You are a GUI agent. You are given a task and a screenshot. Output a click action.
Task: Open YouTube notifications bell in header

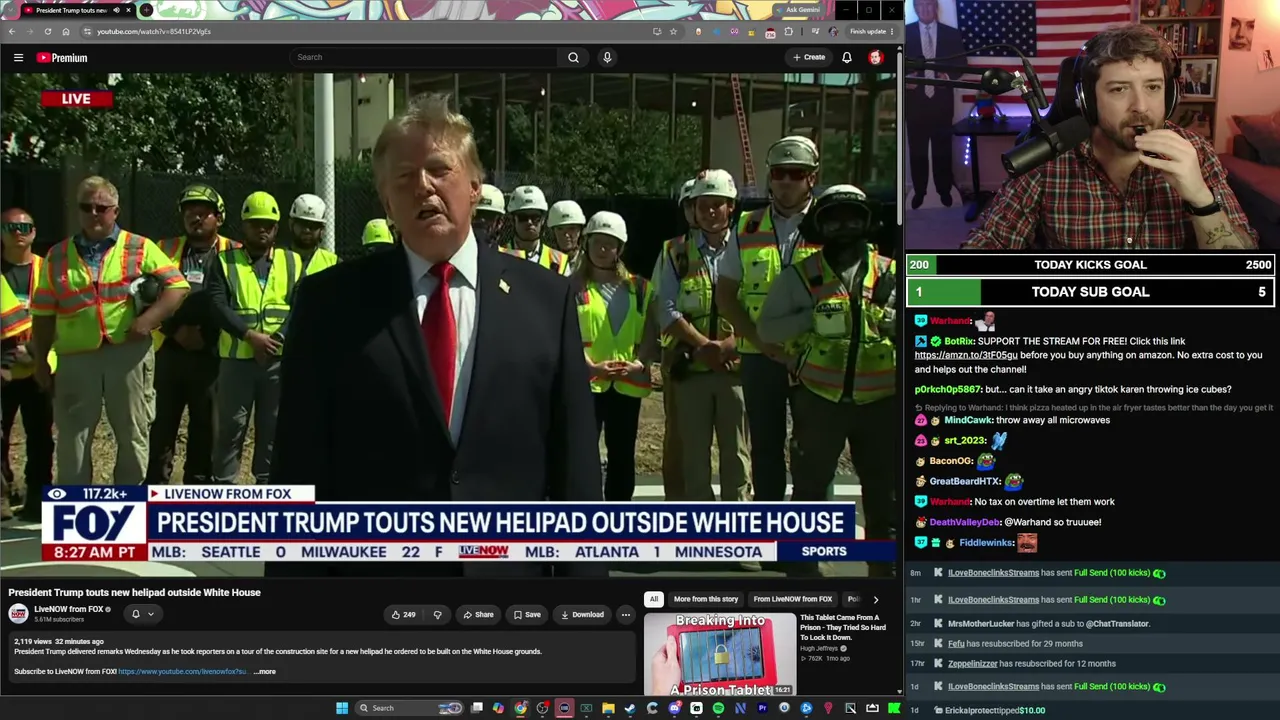point(846,57)
